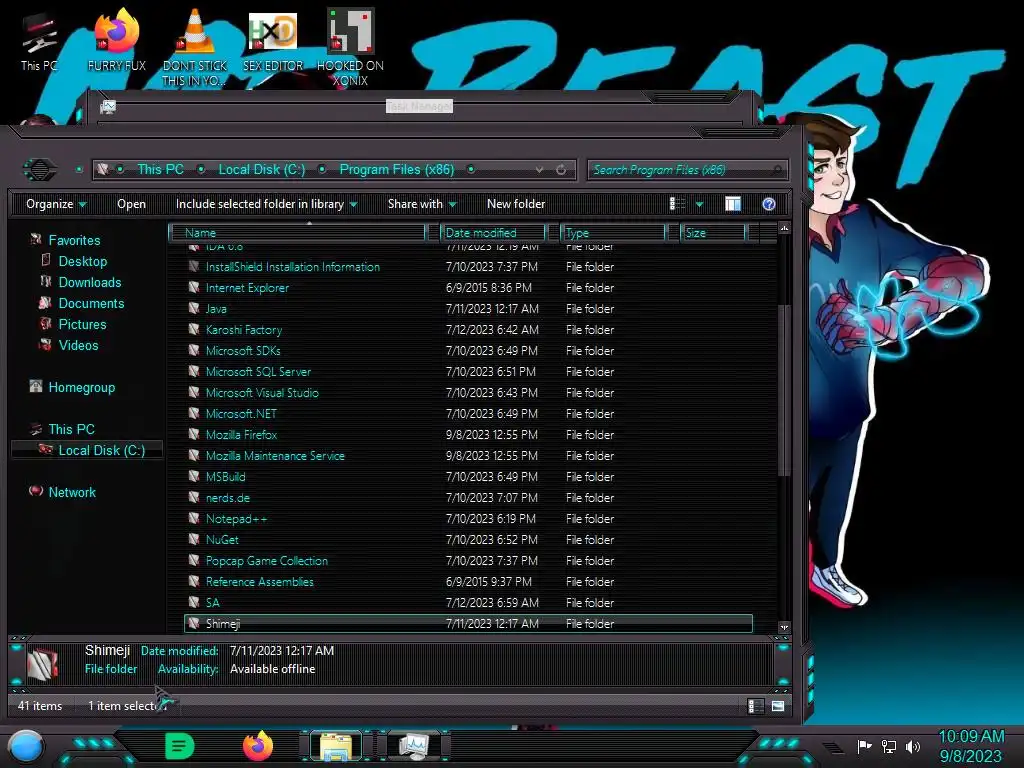The width and height of the screenshot is (1024, 768).
Task: Select the Popcap Game Collection folder
Action: pos(266,560)
